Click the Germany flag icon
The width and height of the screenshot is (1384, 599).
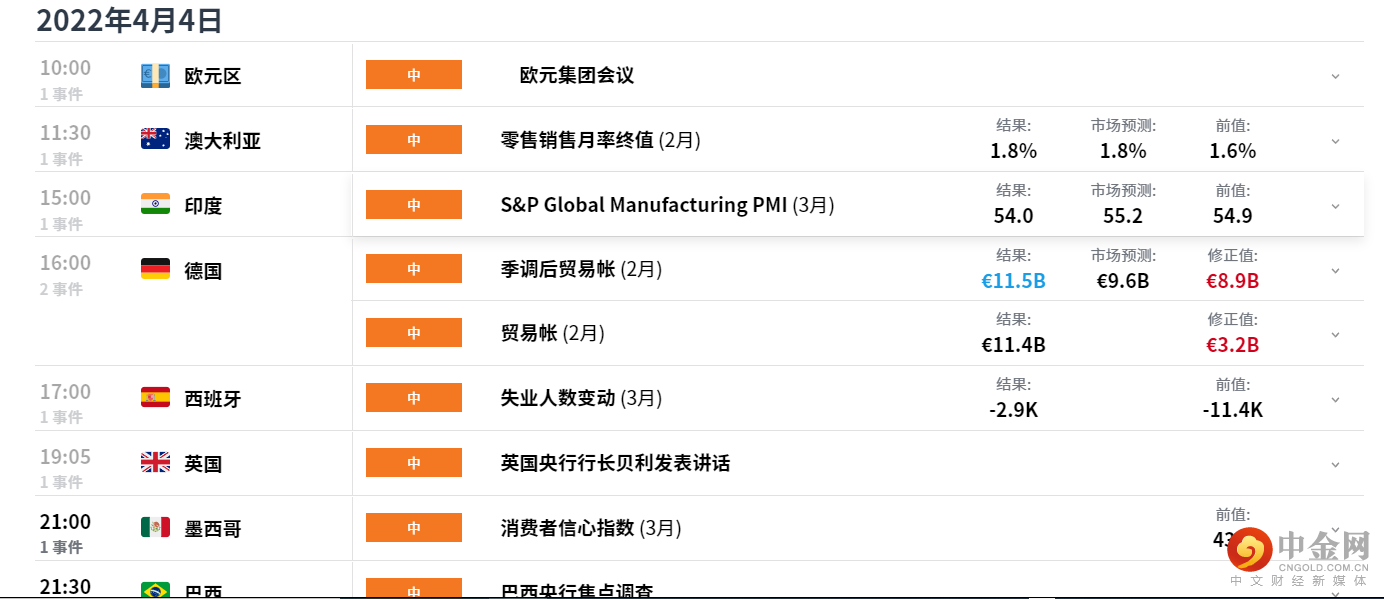(x=155, y=269)
